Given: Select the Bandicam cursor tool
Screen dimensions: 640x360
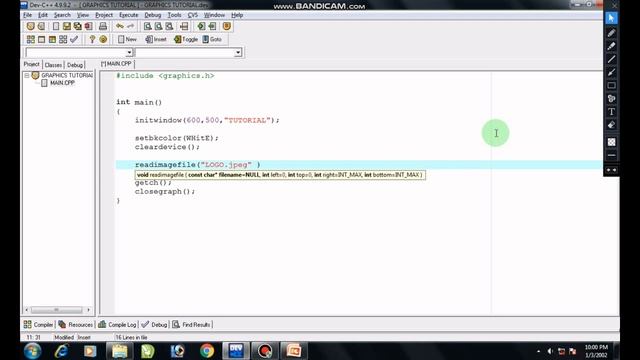Looking at the screenshot, I should coord(611,18).
